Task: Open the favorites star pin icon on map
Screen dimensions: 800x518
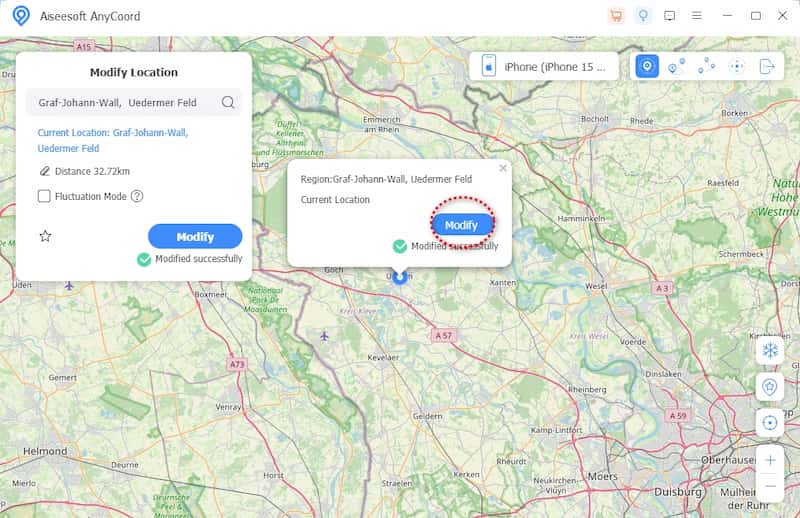Action: [x=769, y=386]
